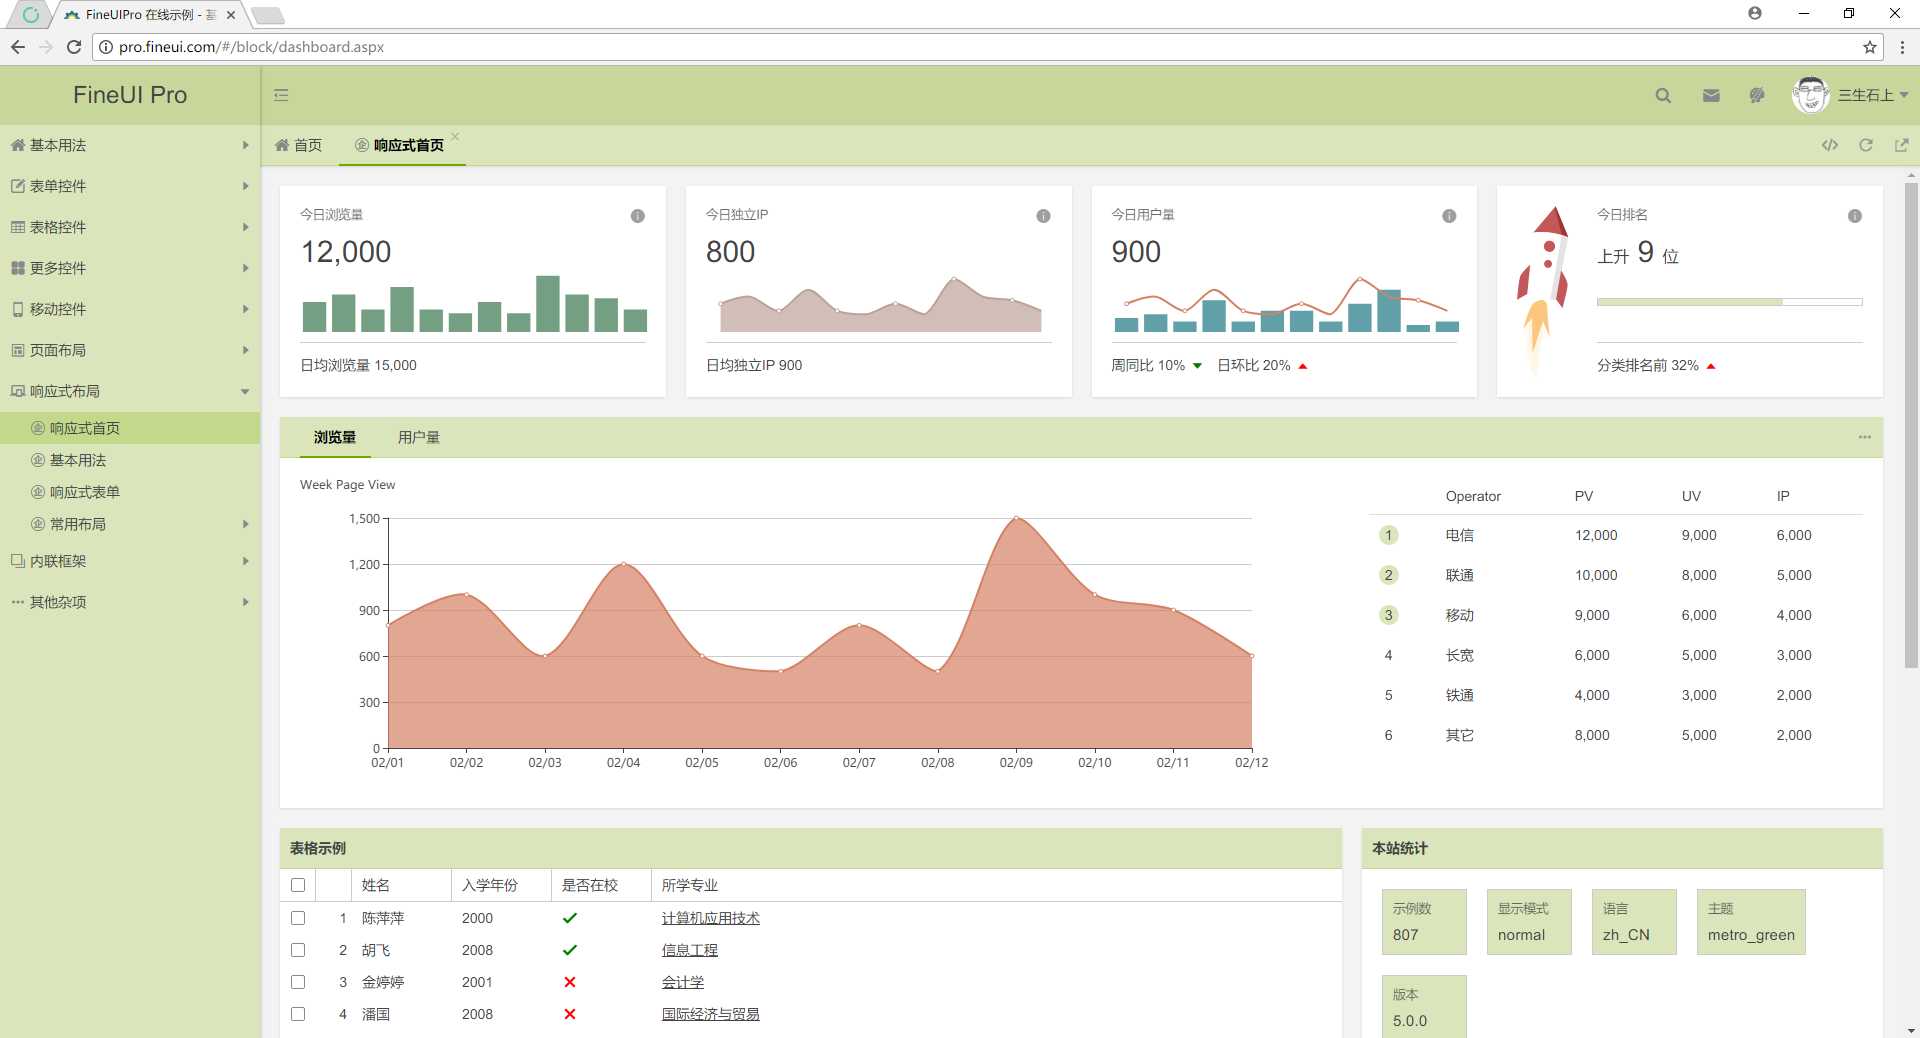Expand the 移动控件 menu arrow
This screenshot has height=1038, width=1920.
click(245, 309)
